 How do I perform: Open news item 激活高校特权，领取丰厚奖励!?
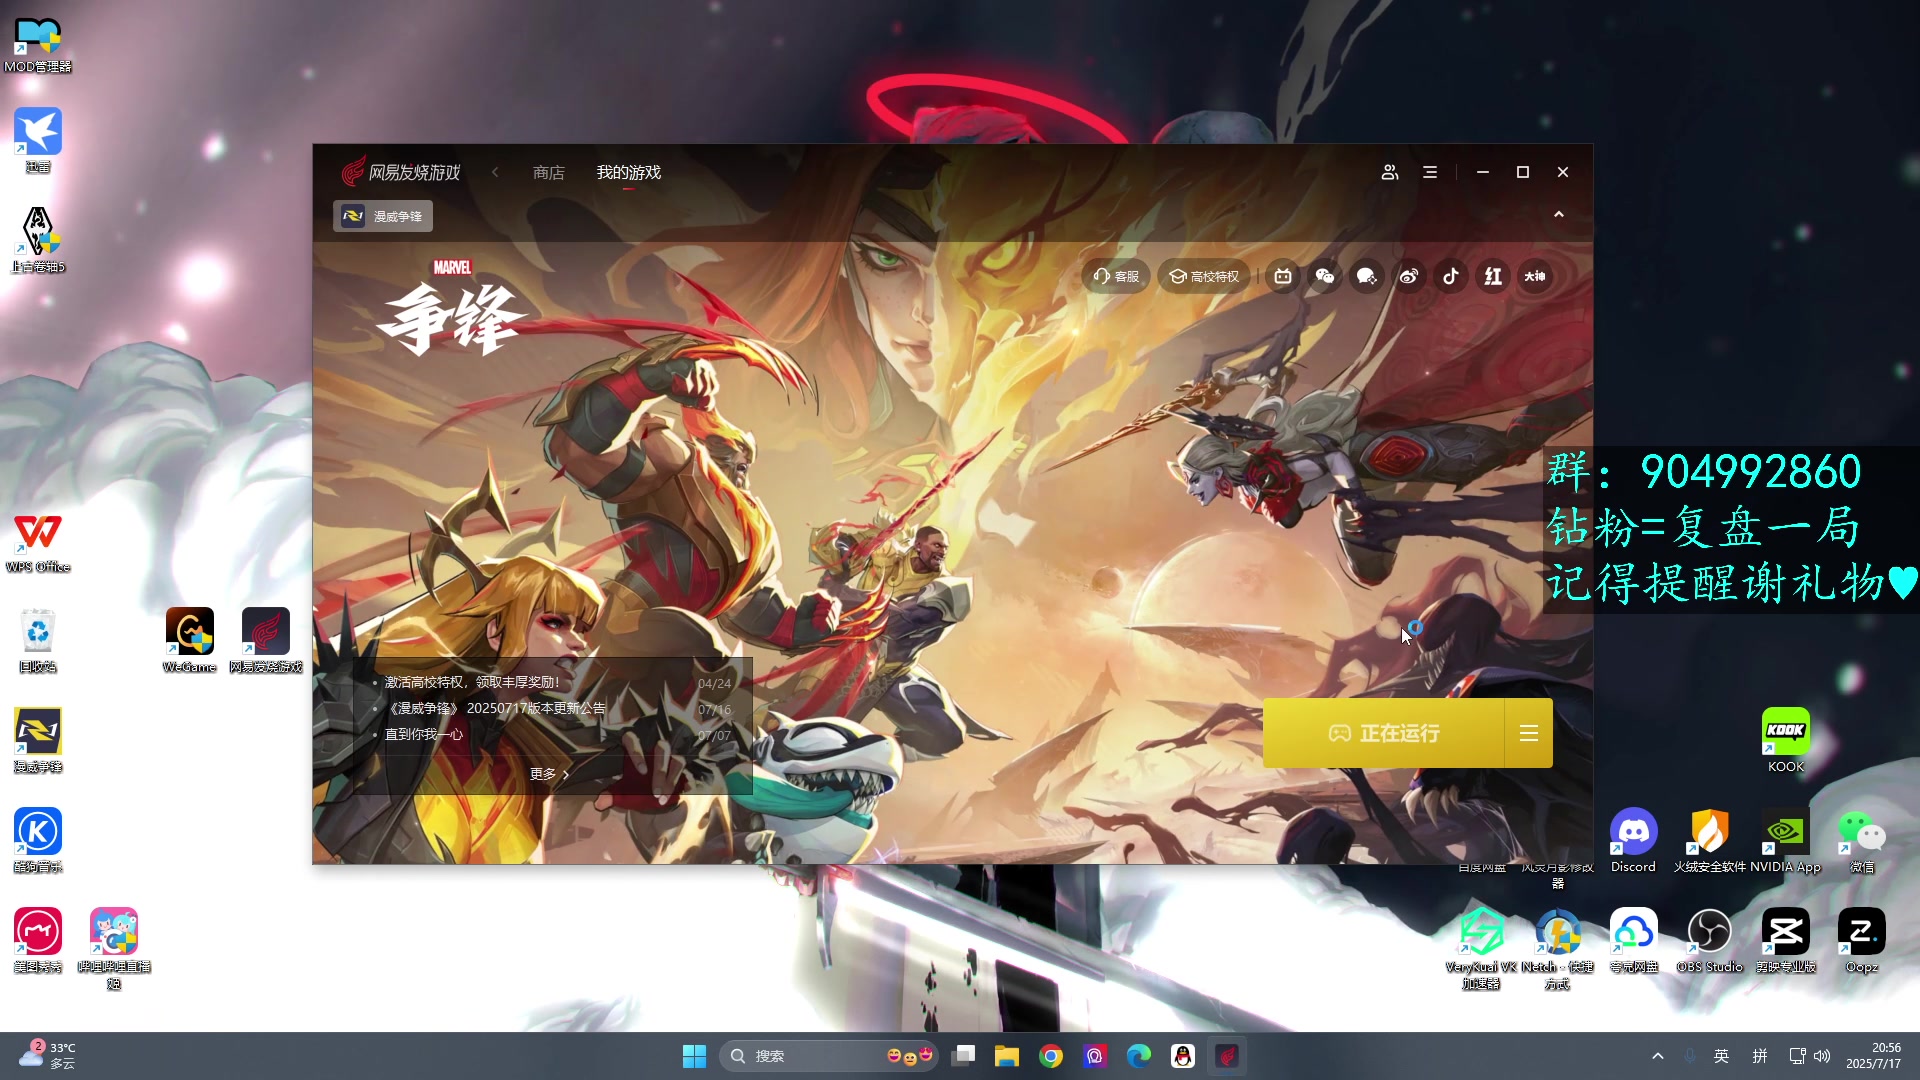click(473, 682)
